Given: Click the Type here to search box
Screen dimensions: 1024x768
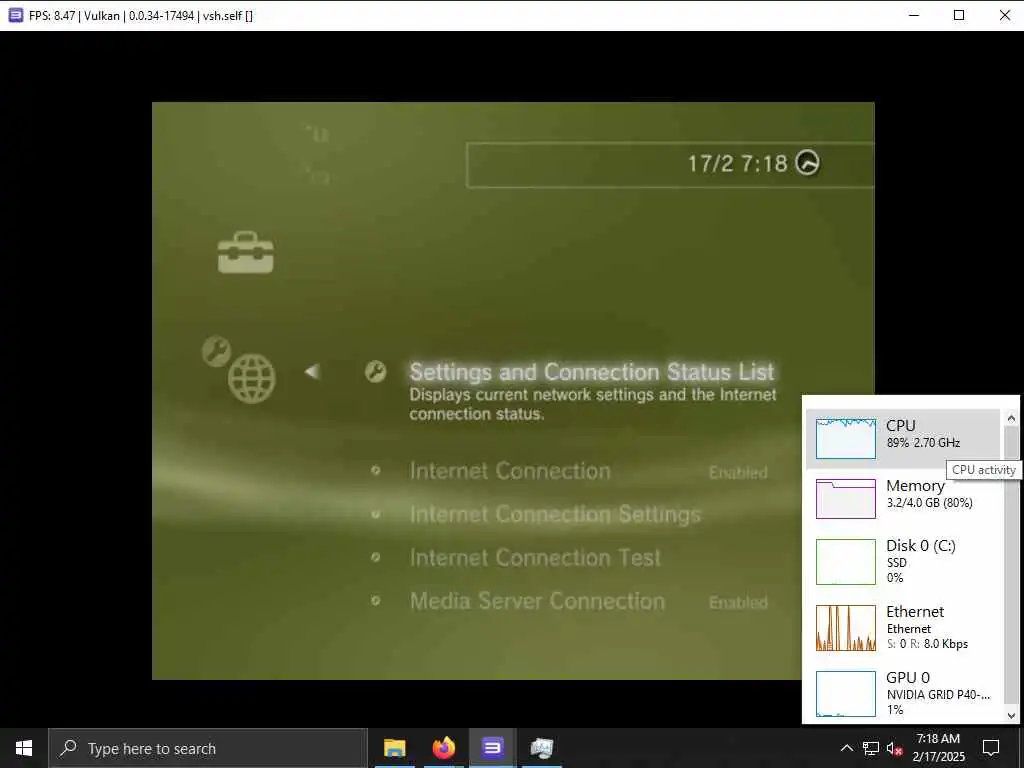Looking at the screenshot, I should pyautogui.click(x=208, y=748).
